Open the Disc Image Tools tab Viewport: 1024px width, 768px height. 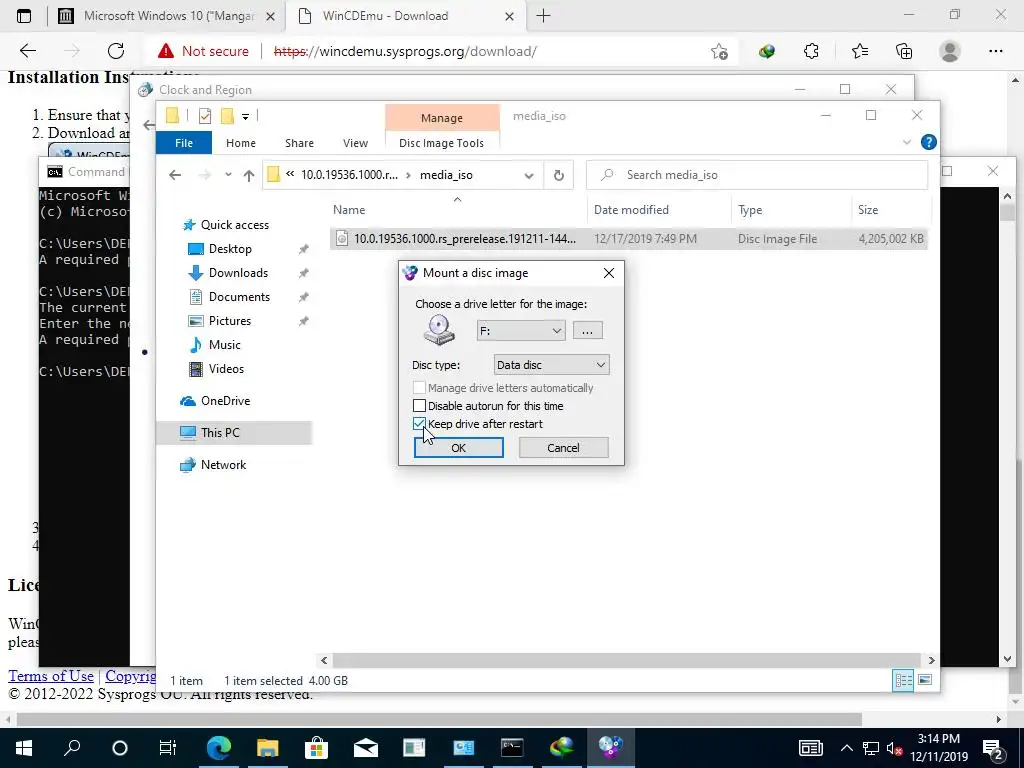click(x=441, y=143)
